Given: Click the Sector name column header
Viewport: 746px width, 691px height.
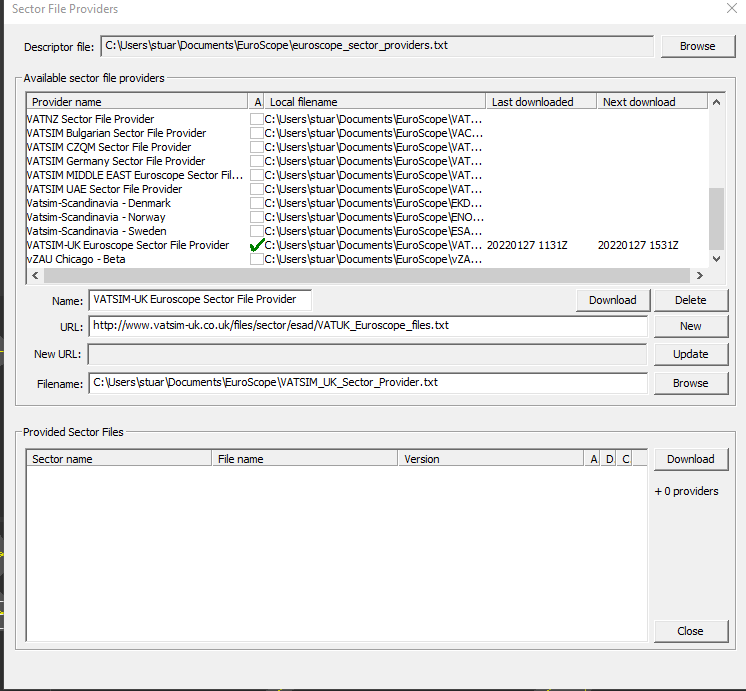Looking at the screenshot, I should coord(118,459).
